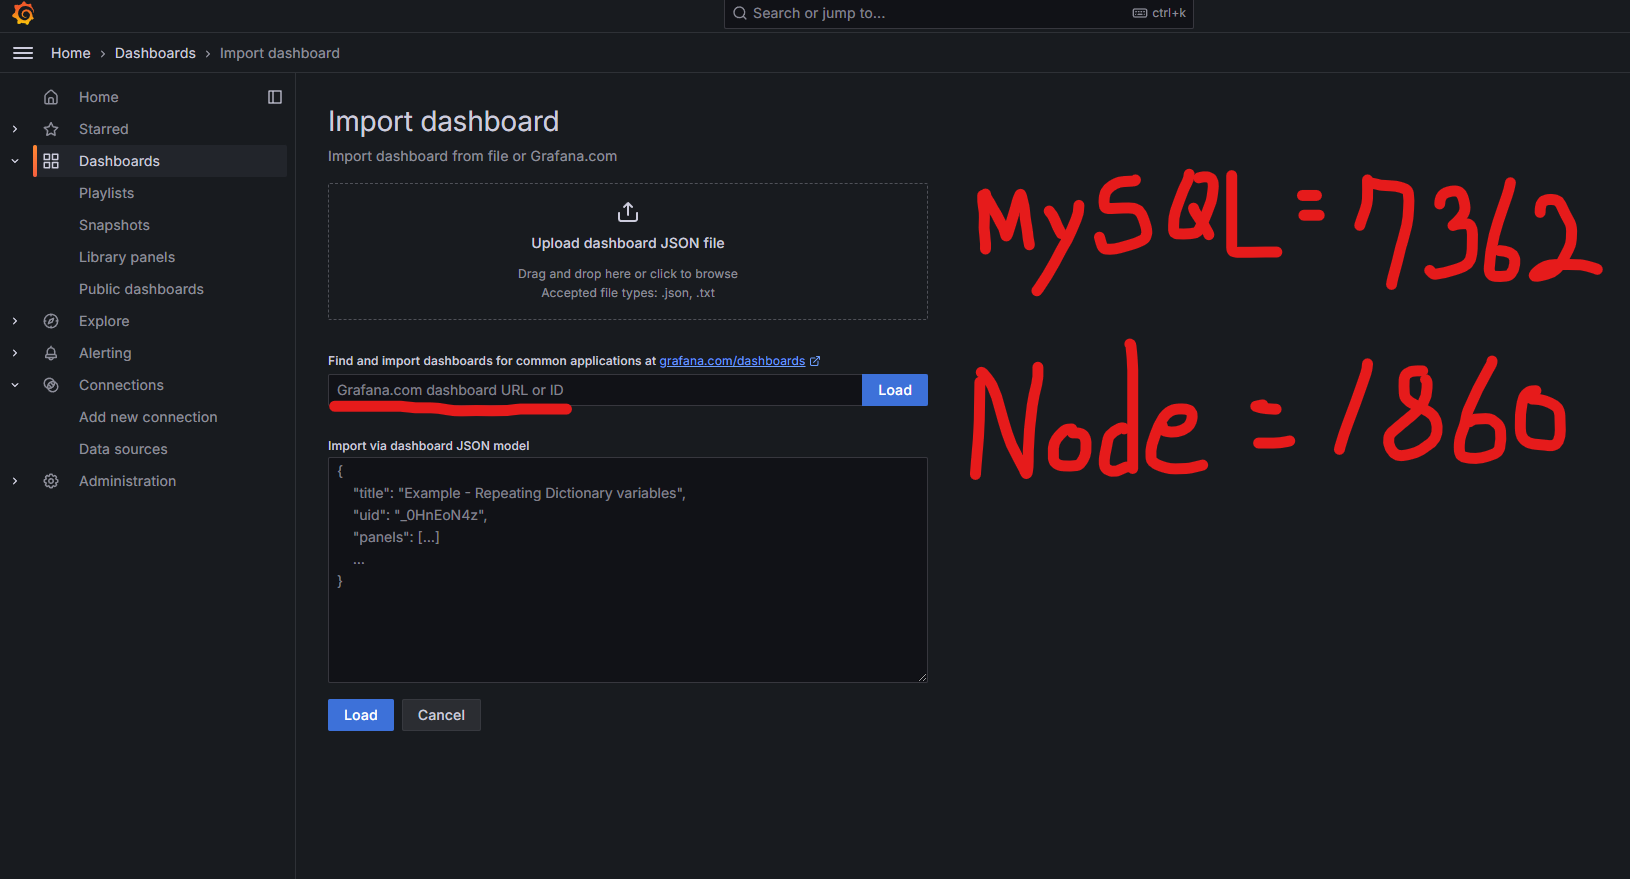This screenshot has height=879, width=1630.
Task: Click the Grafana logo icon
Action: coord(23,13)
